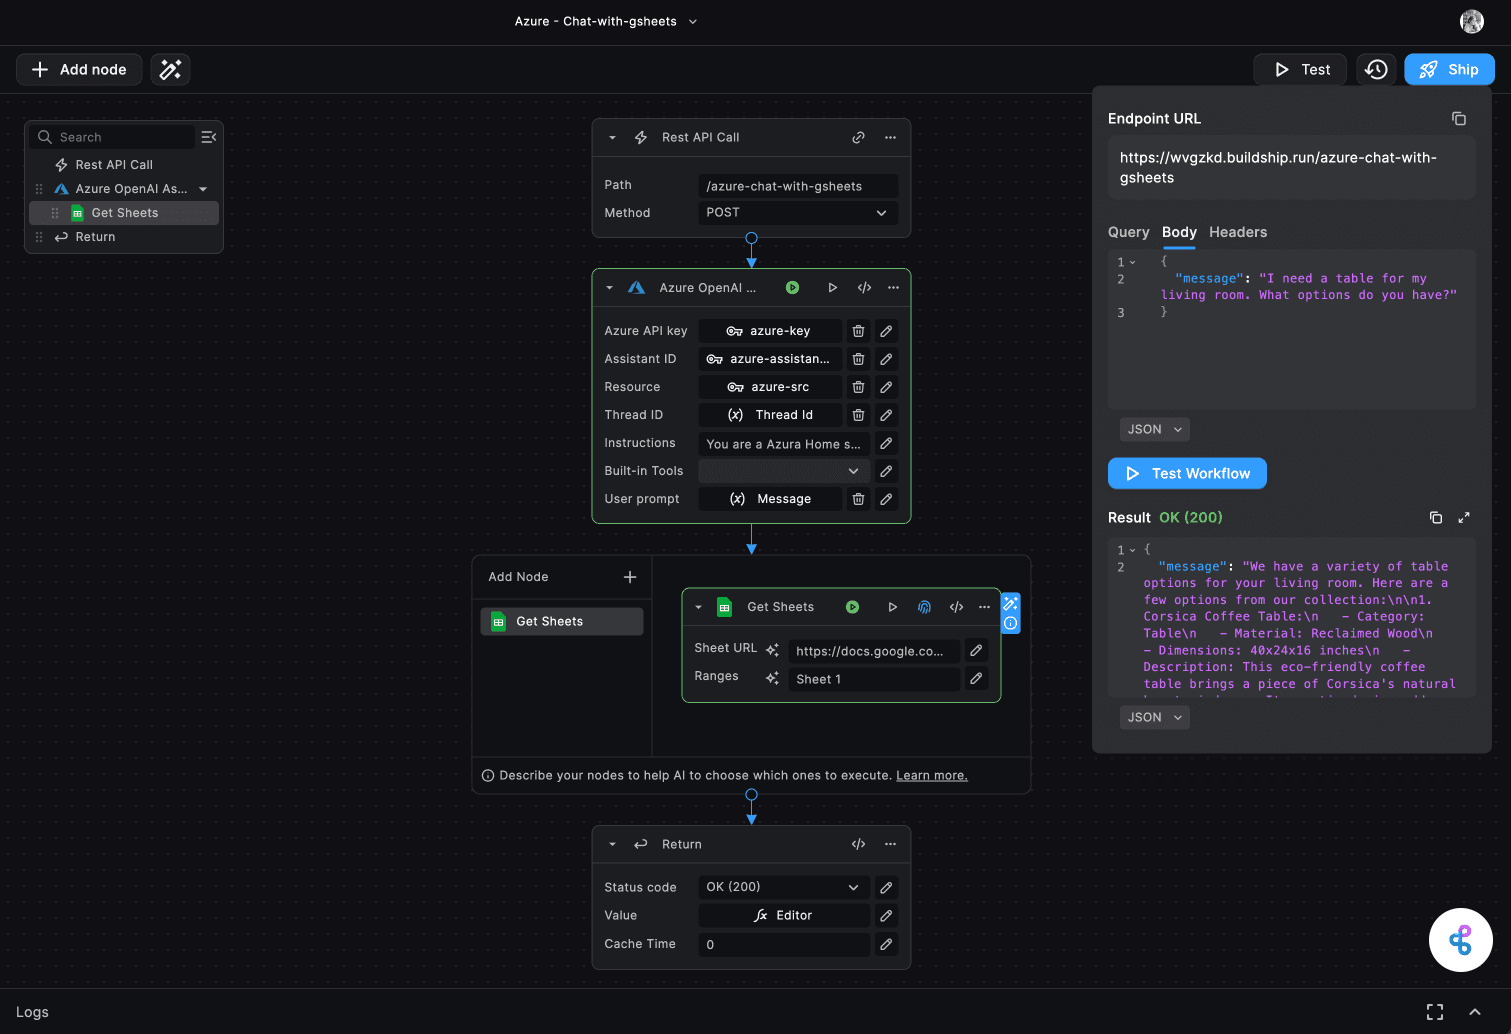Collapse the Azure OpenAI Assistant node
The height and width of the screenshot is (1034, 1511).
pos(609,287)
